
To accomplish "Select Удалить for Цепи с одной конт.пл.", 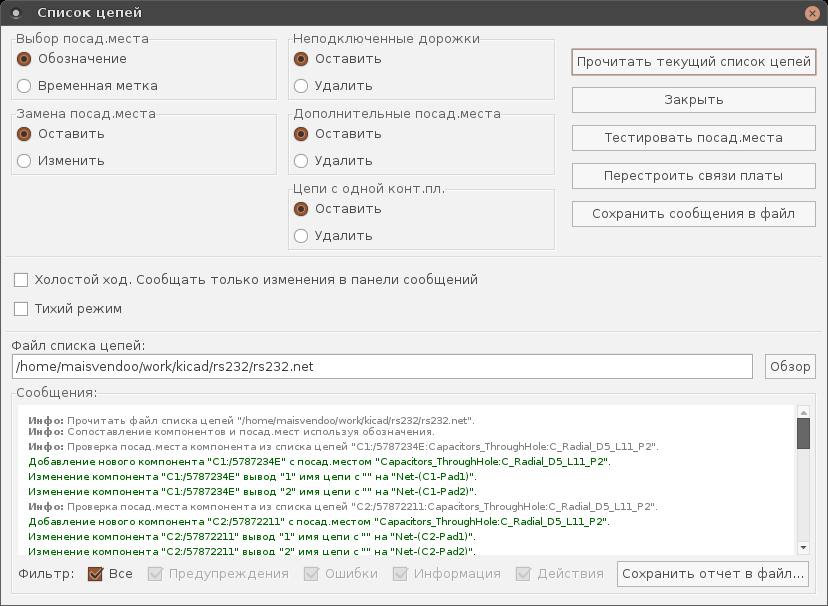I will click(301, 236).
